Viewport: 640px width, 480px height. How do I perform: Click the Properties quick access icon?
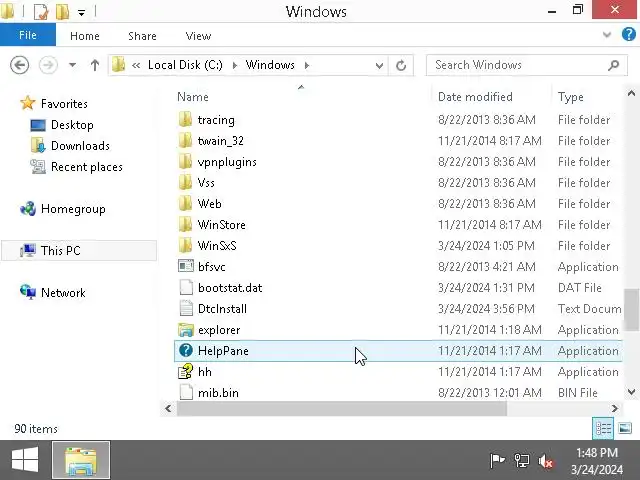(41, 11)
